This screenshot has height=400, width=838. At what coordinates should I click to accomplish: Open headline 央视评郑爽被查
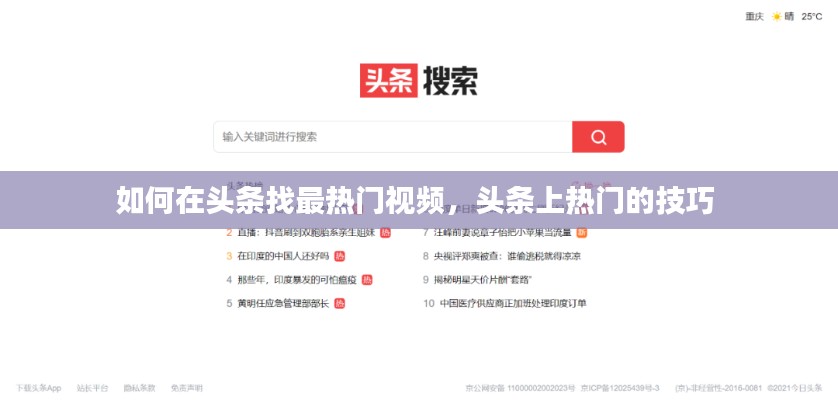507,256
